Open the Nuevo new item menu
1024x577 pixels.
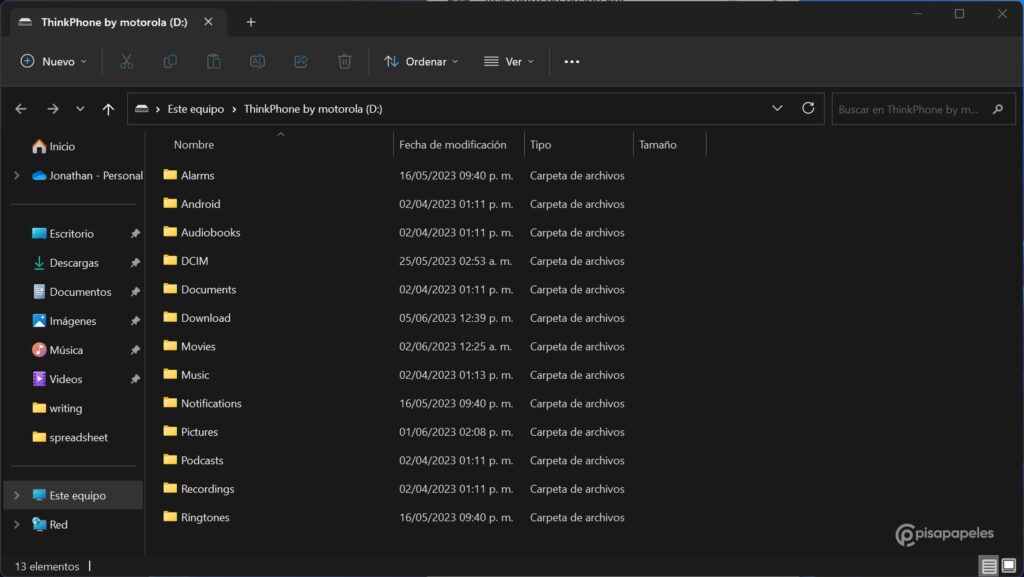[x=54, y=62]
